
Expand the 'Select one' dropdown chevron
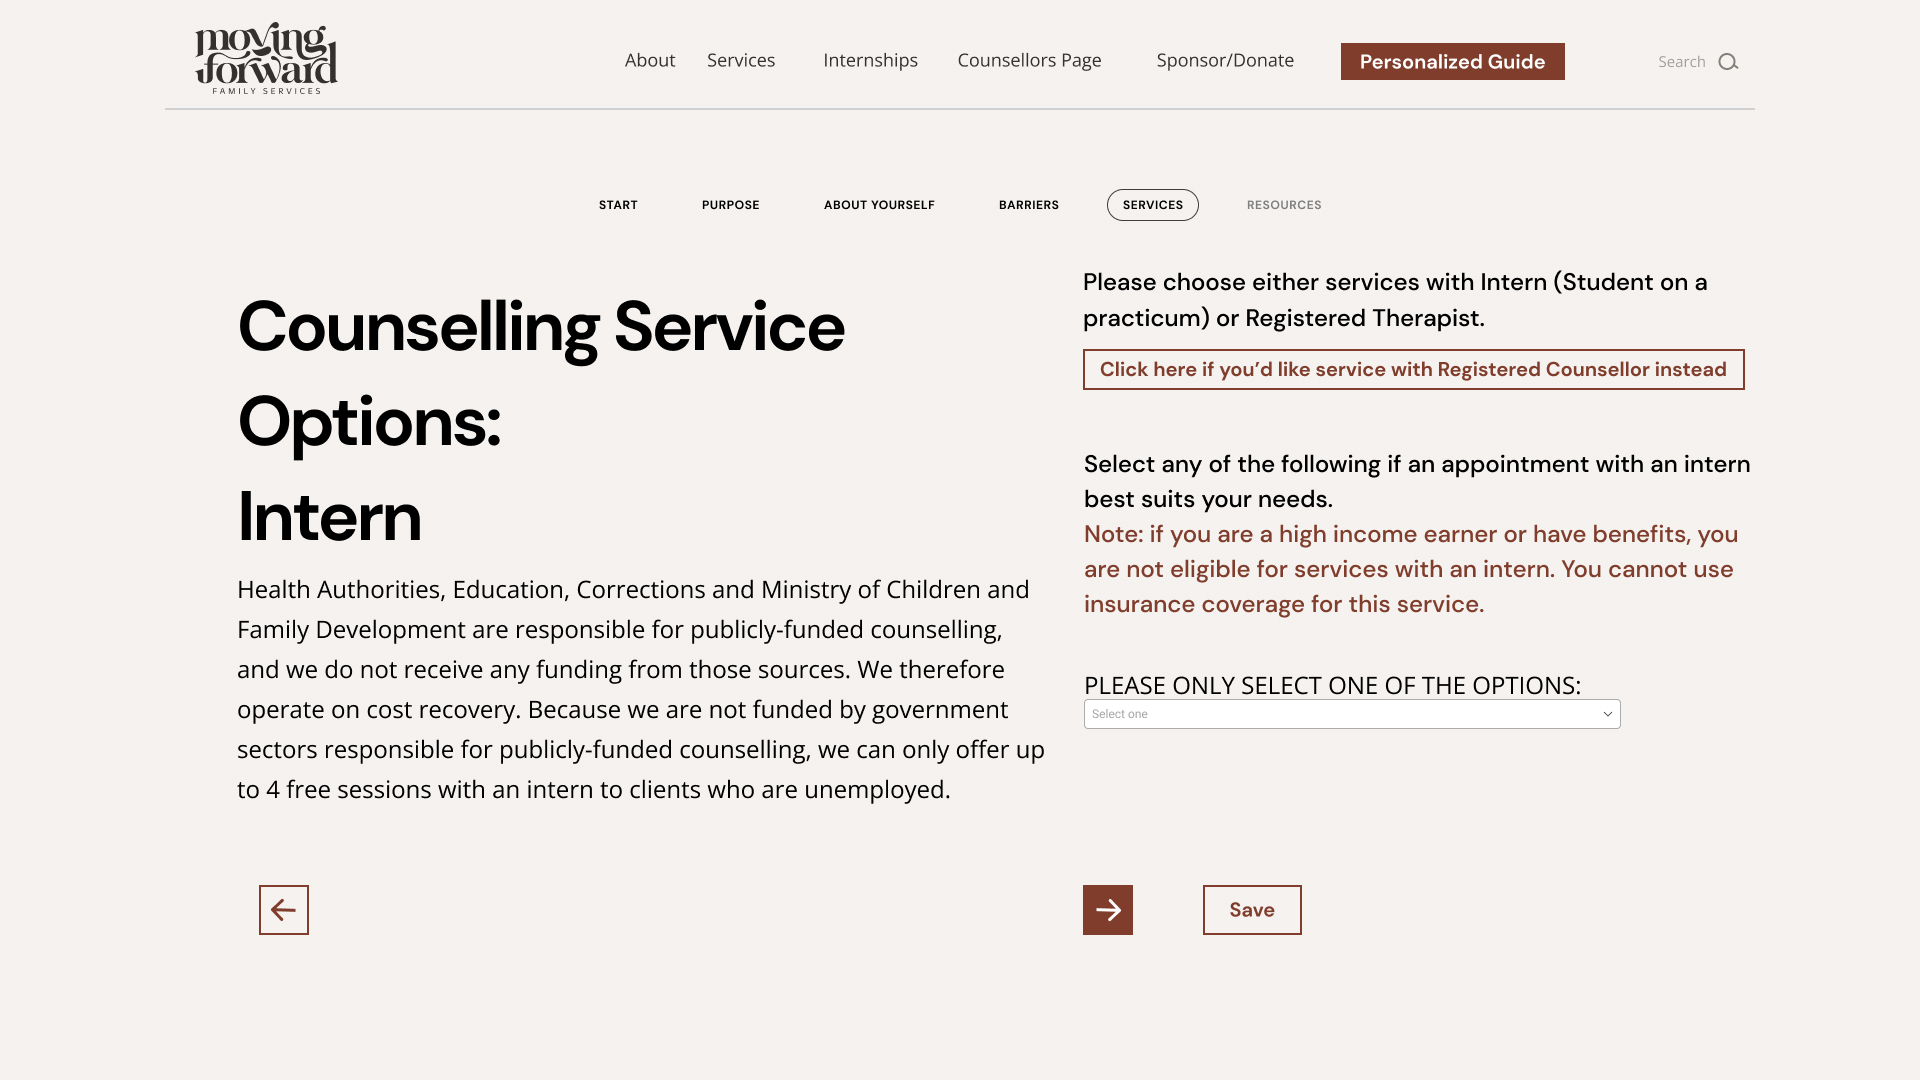tap(1608, 714)
